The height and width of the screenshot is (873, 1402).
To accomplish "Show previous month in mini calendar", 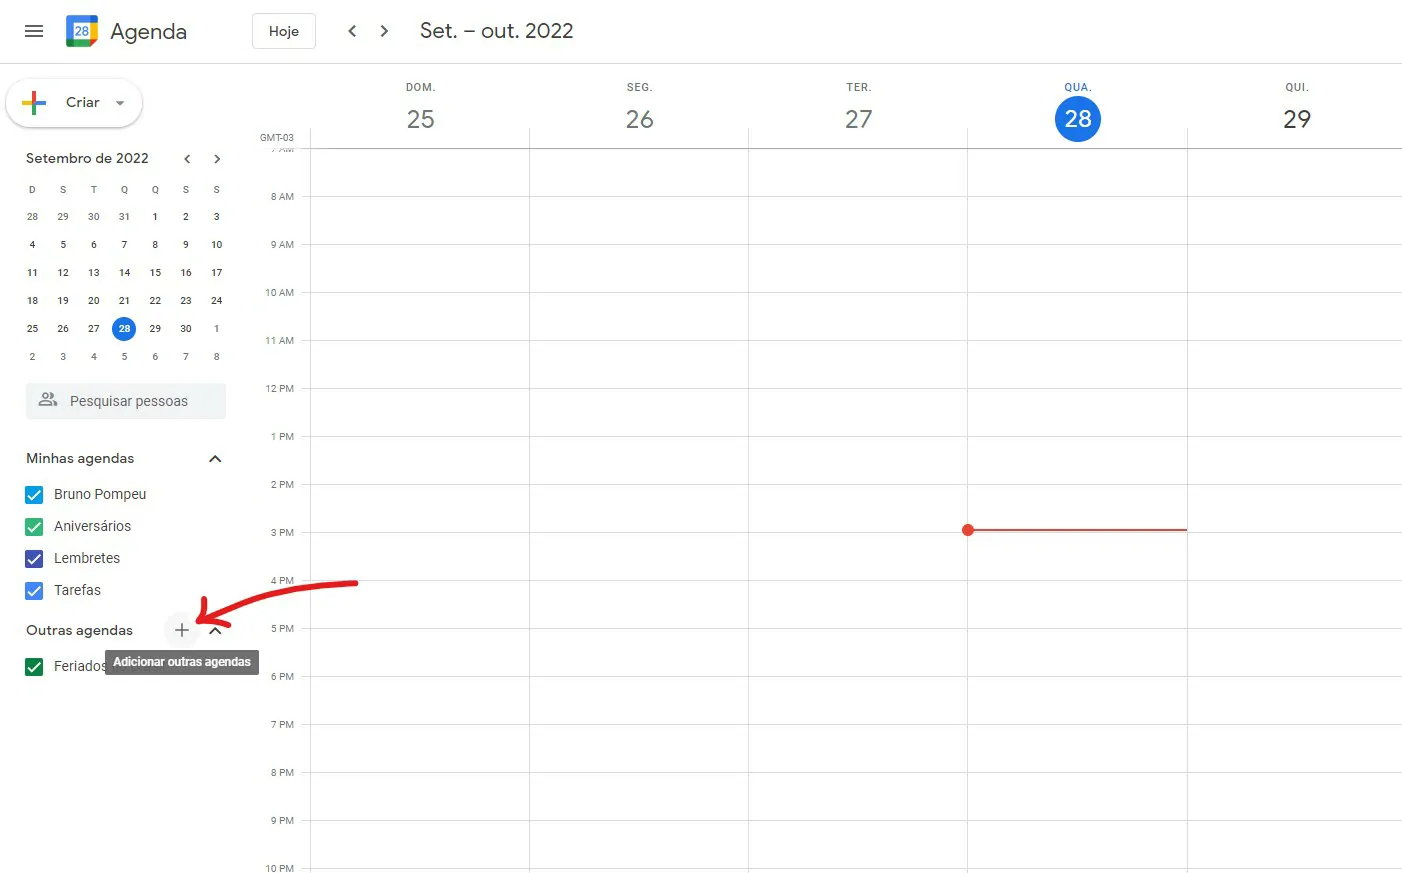I will 187,159.
